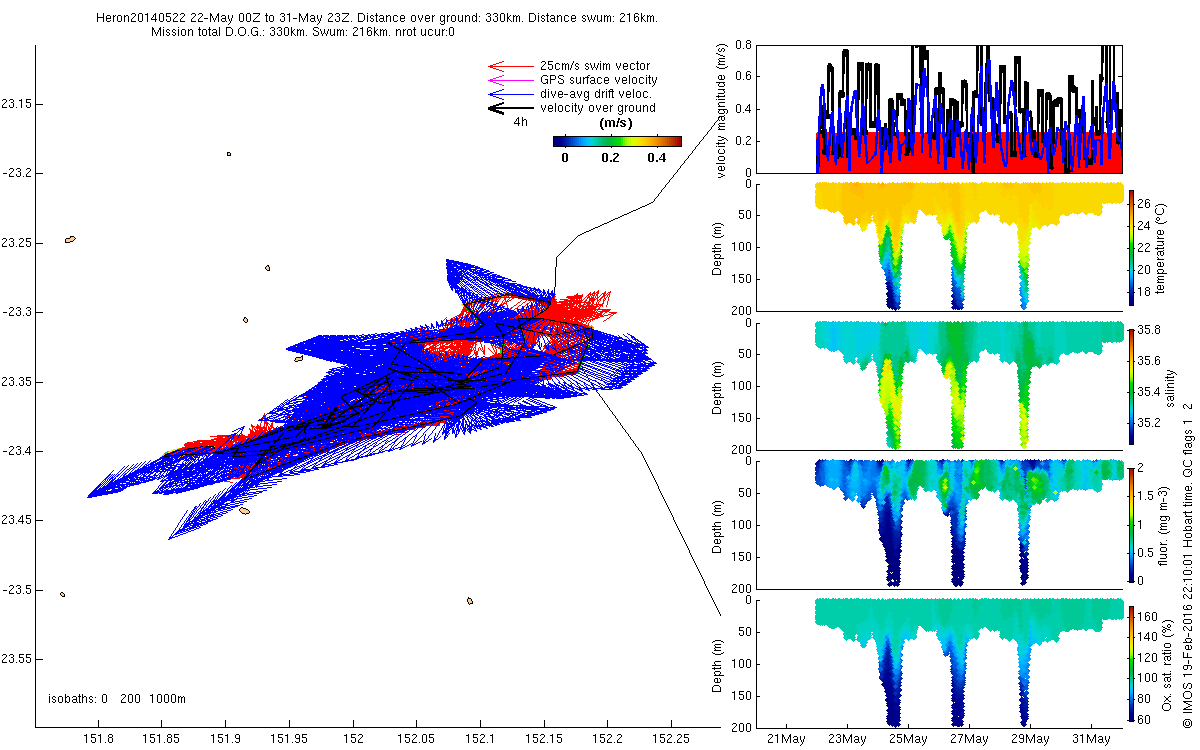
Task: Click the 'Ox. sat. ratio (%)' colorbar label
Action: click(1167, 663)
